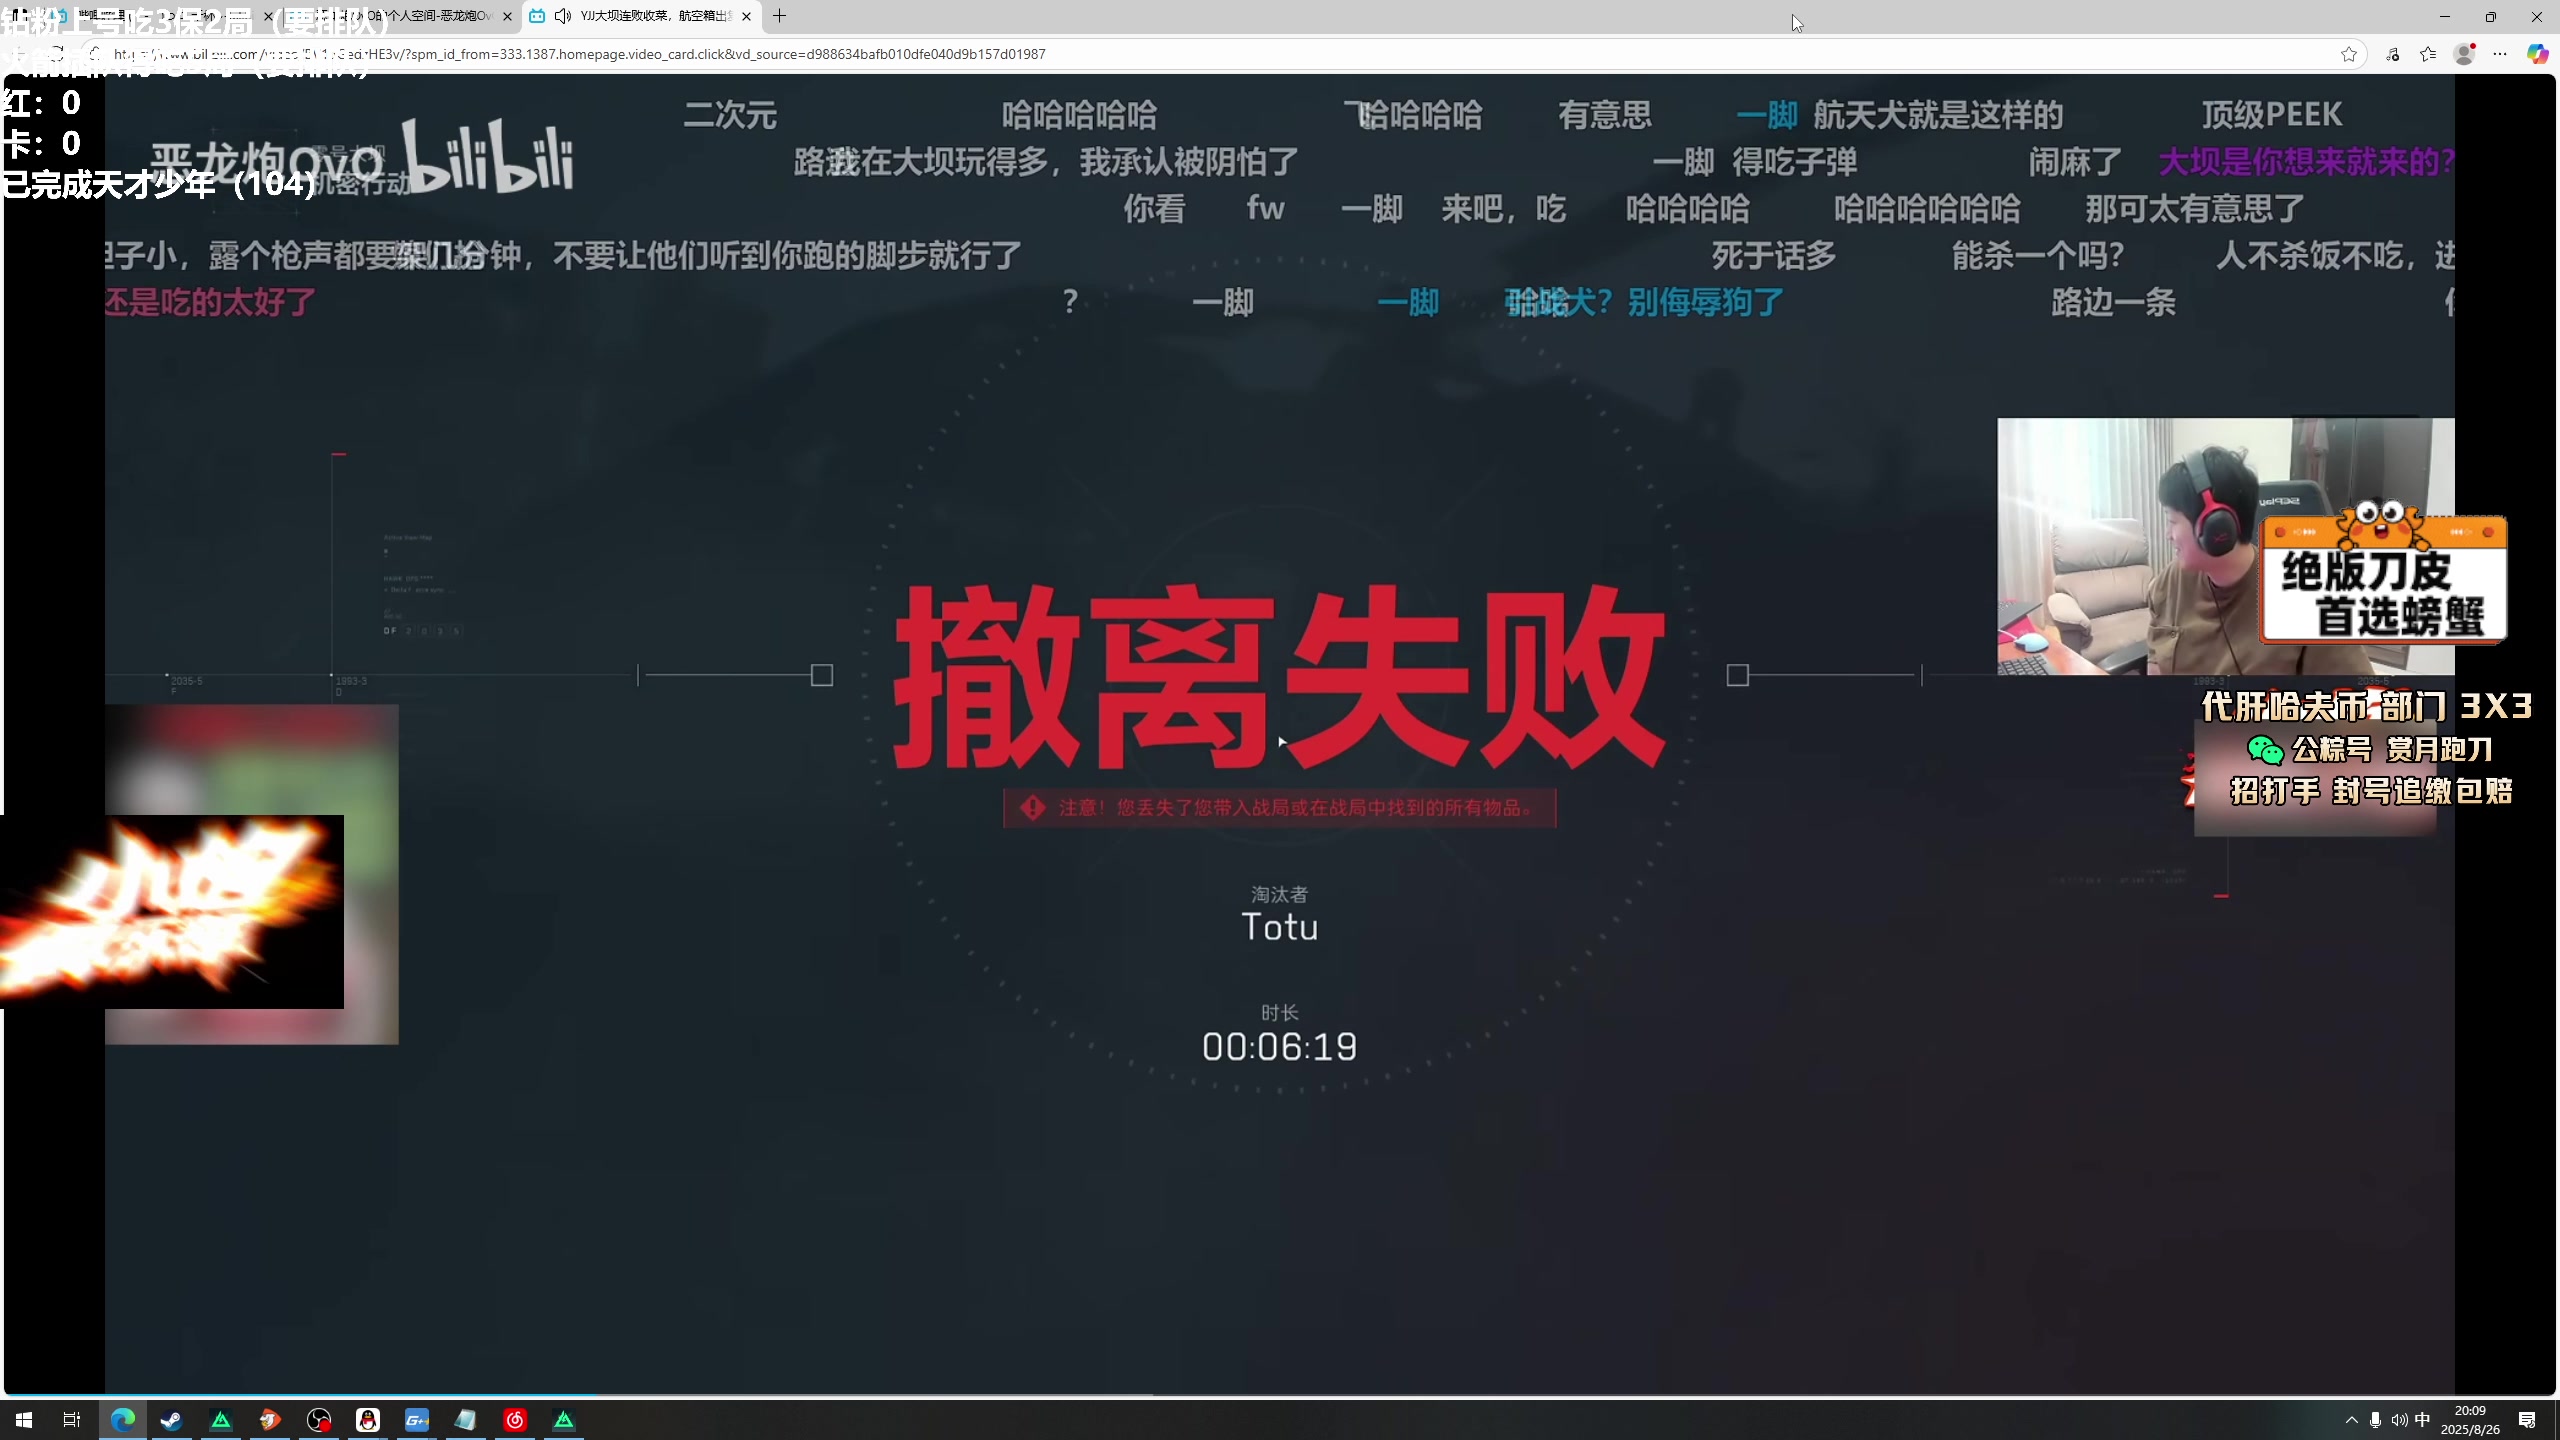Close the 个人空间-恶龙炮 tab
The width and height of the screenshot is (2560, 1440).
click(508, 16)
